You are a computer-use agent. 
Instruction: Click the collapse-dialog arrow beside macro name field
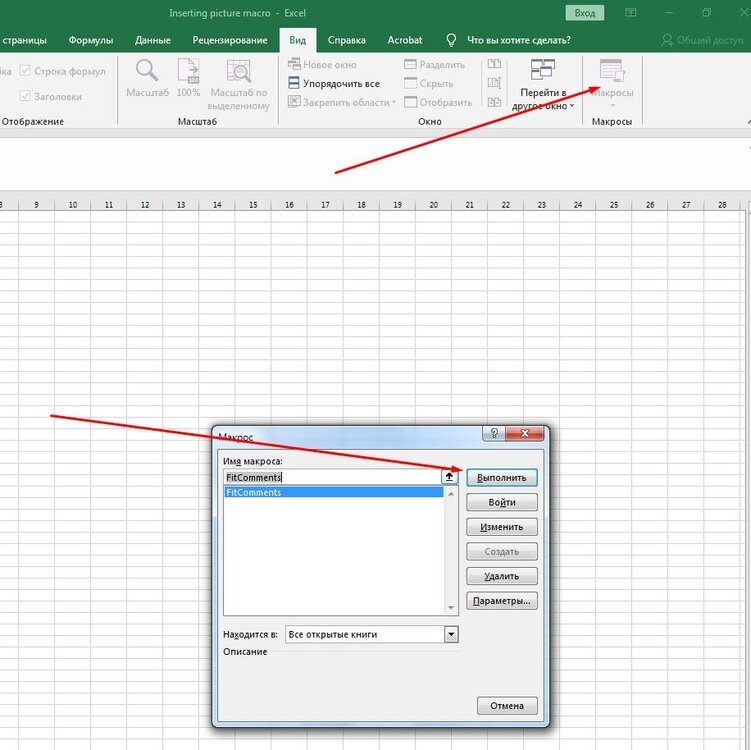click(x=449, y=477)
